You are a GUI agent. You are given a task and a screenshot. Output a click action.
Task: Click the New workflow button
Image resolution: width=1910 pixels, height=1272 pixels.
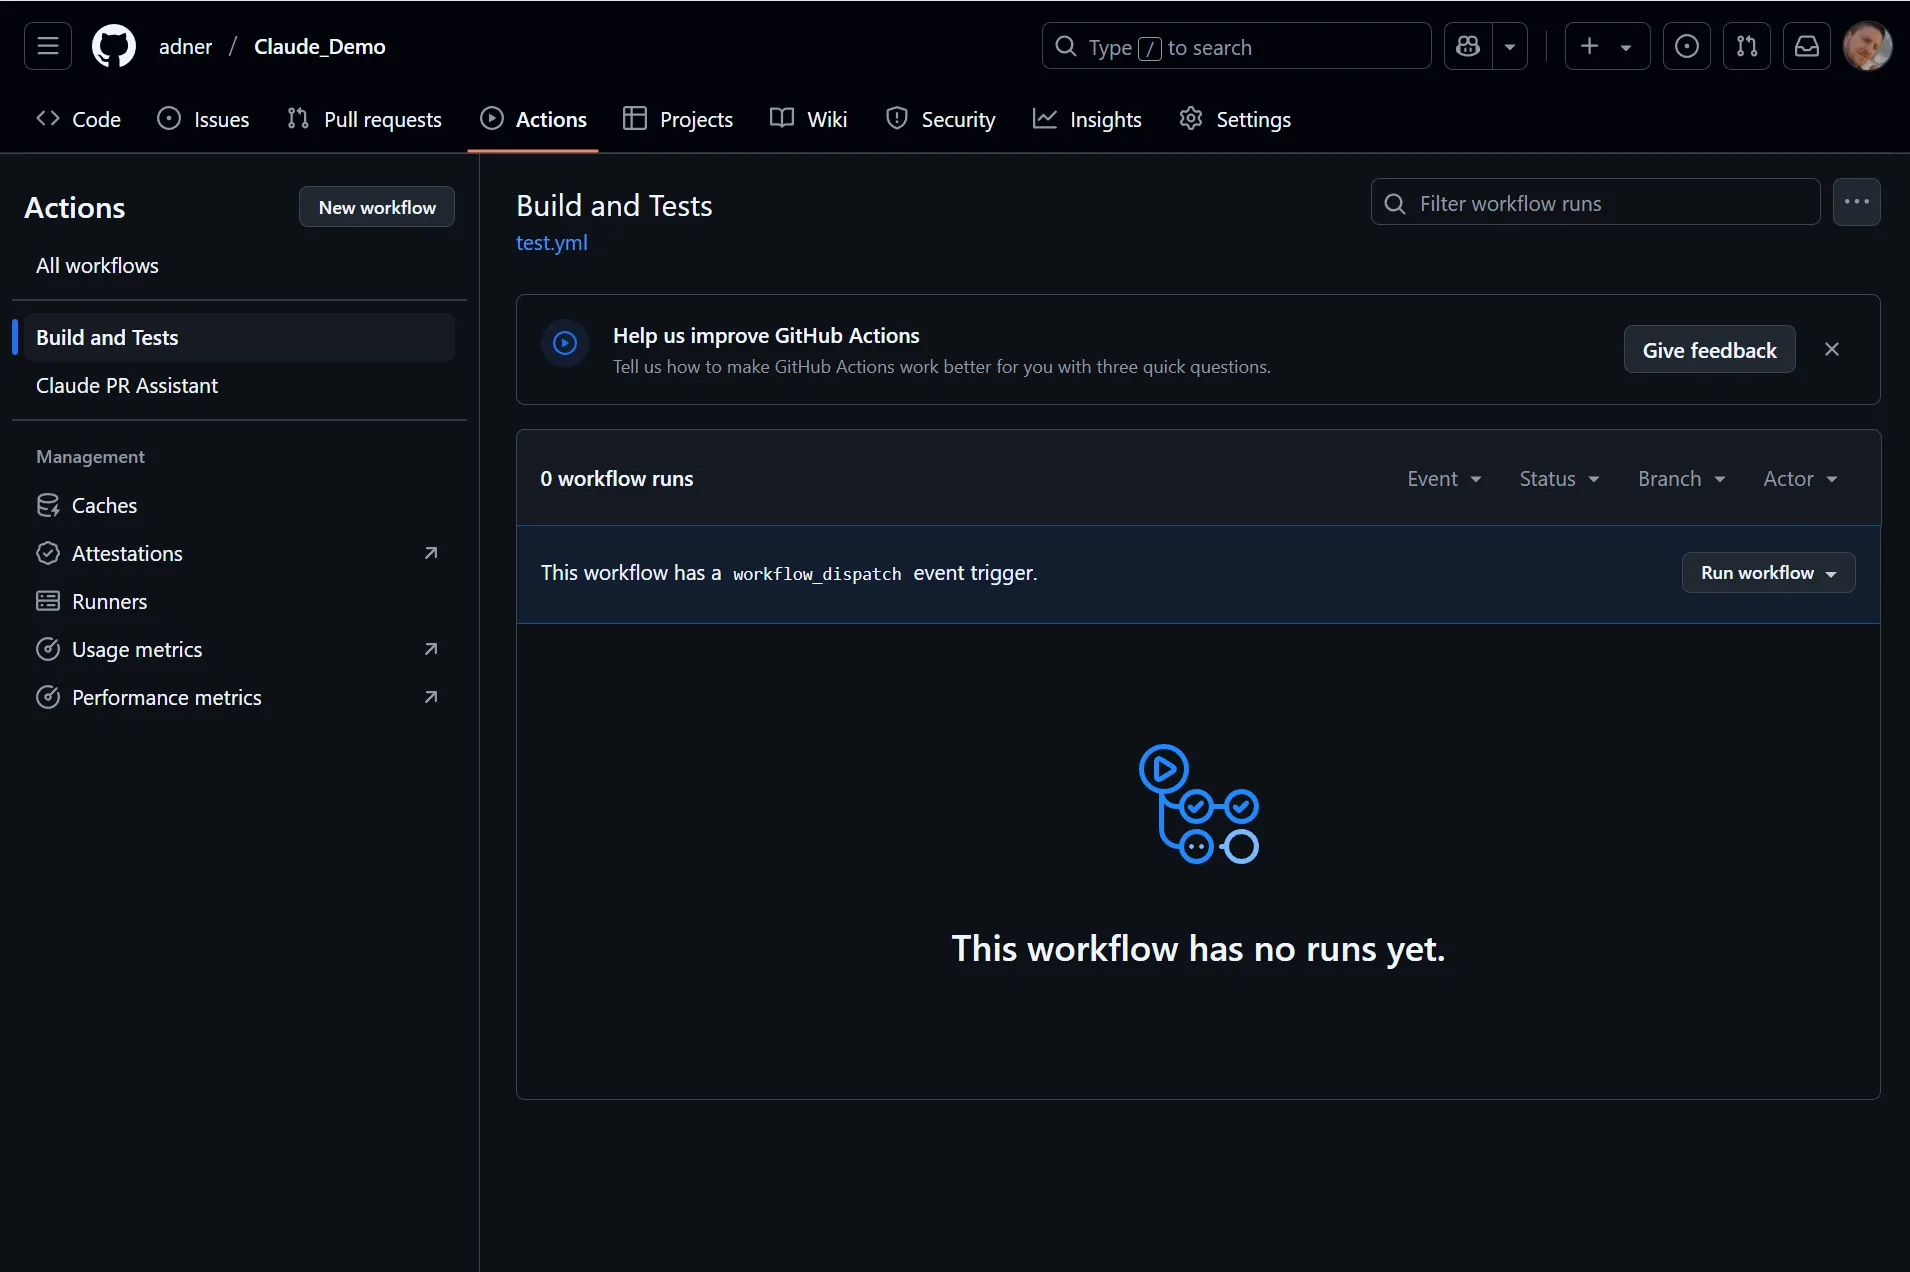coord(377,207)
